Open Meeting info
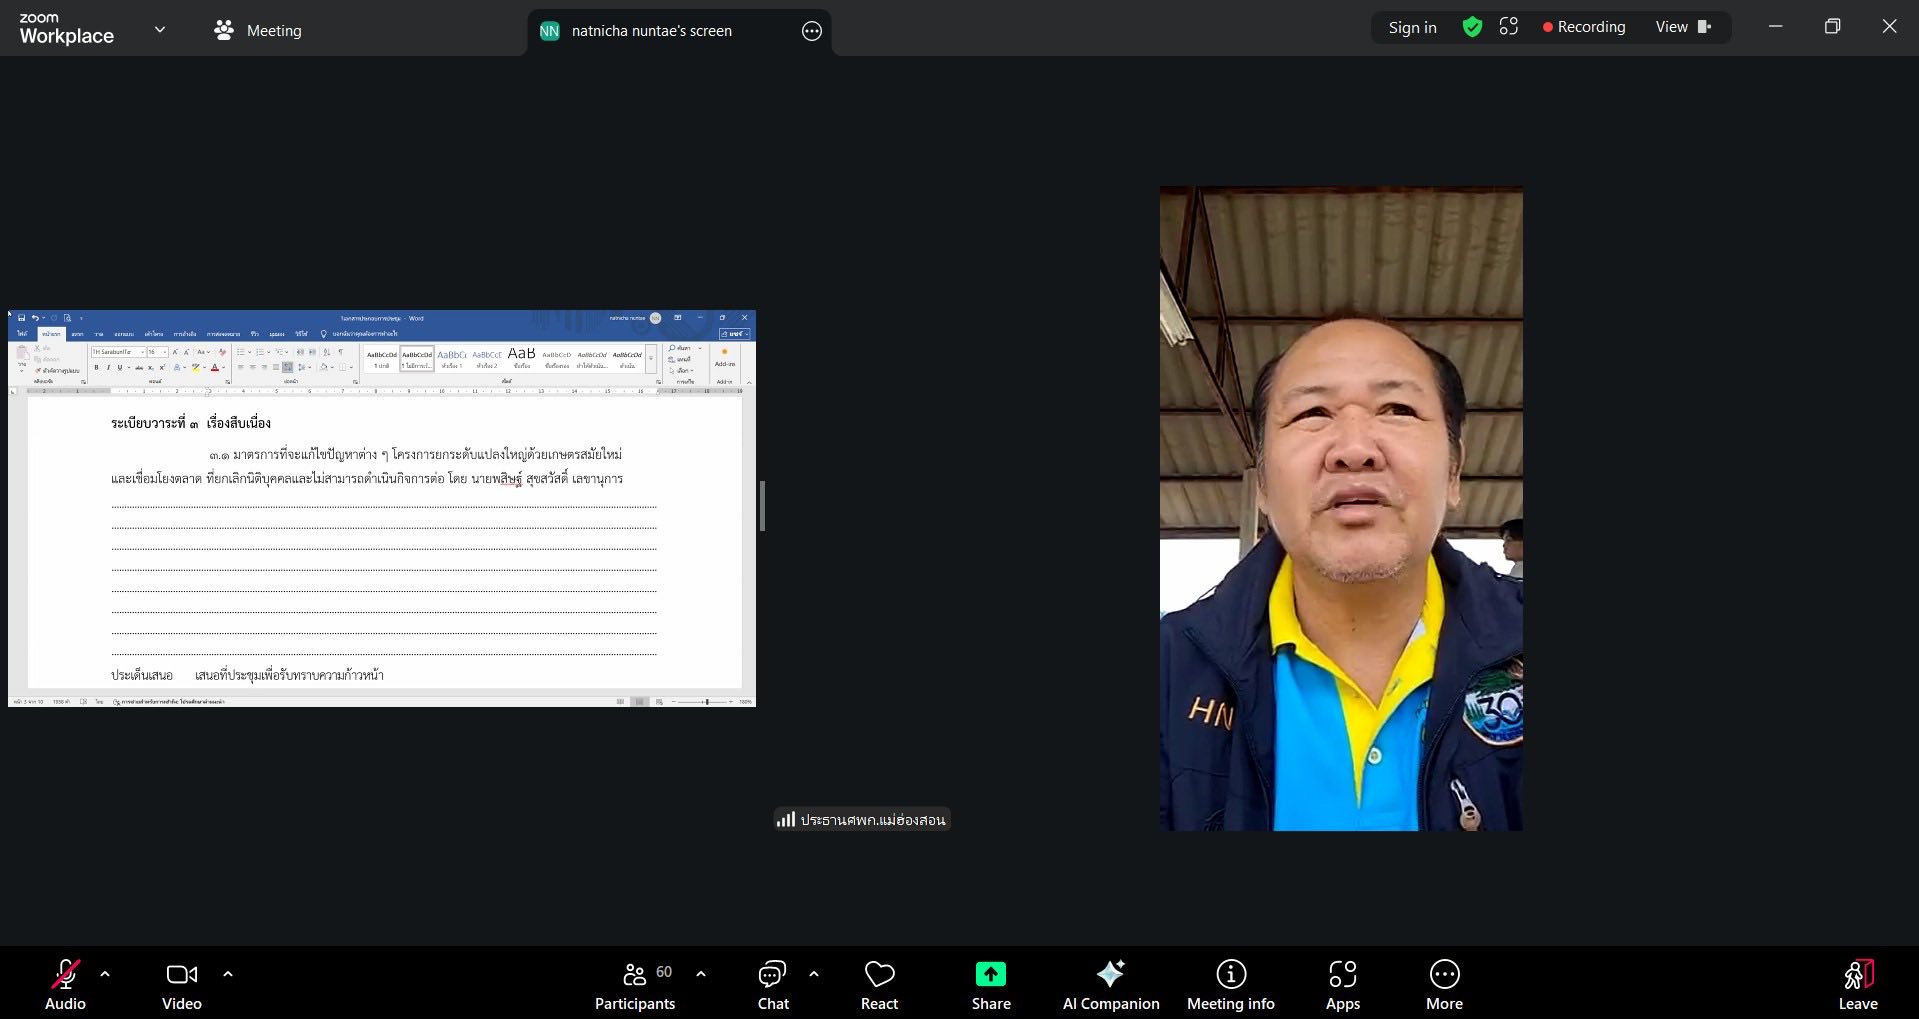This screenshot has height=1020, width=1919. click(x=1230, y=984)
